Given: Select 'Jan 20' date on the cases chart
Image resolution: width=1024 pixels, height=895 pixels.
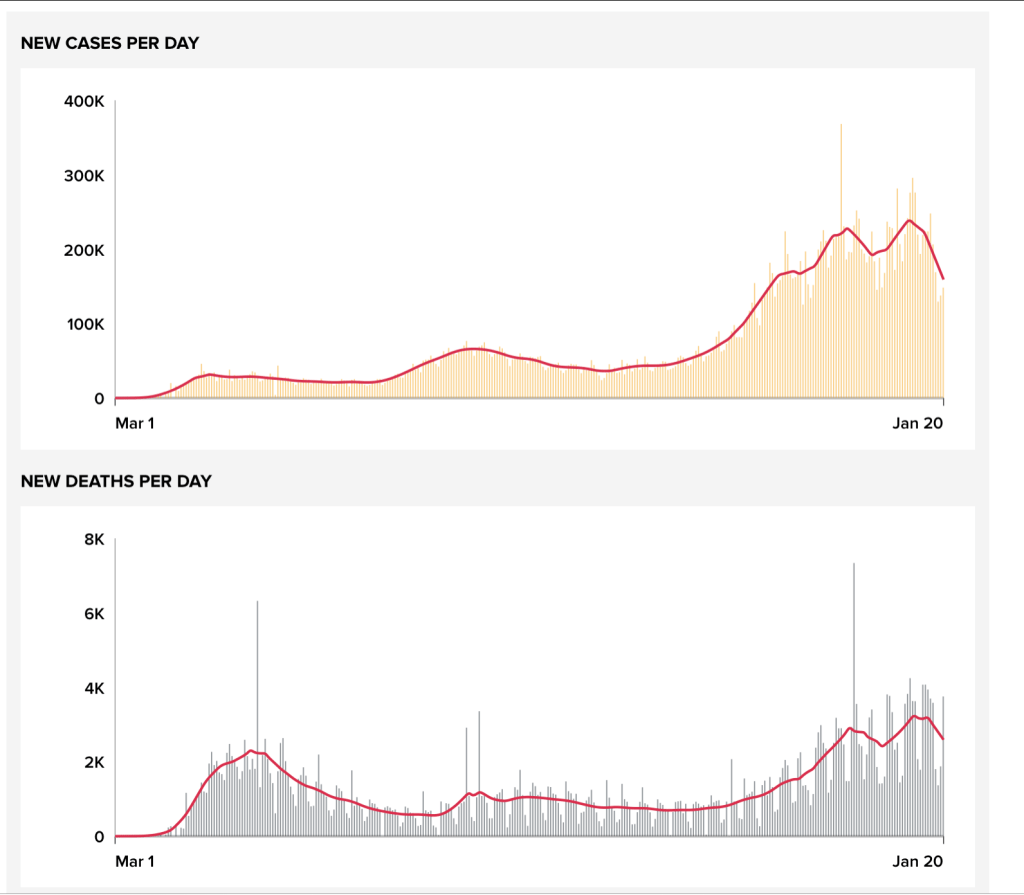Looking at the screenshot, I should [x=918, y=423].
